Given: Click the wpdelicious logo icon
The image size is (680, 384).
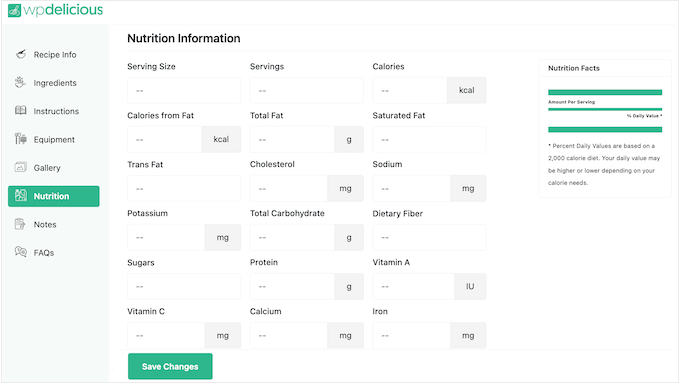Looking at the screenshot, I should [14, 10].
